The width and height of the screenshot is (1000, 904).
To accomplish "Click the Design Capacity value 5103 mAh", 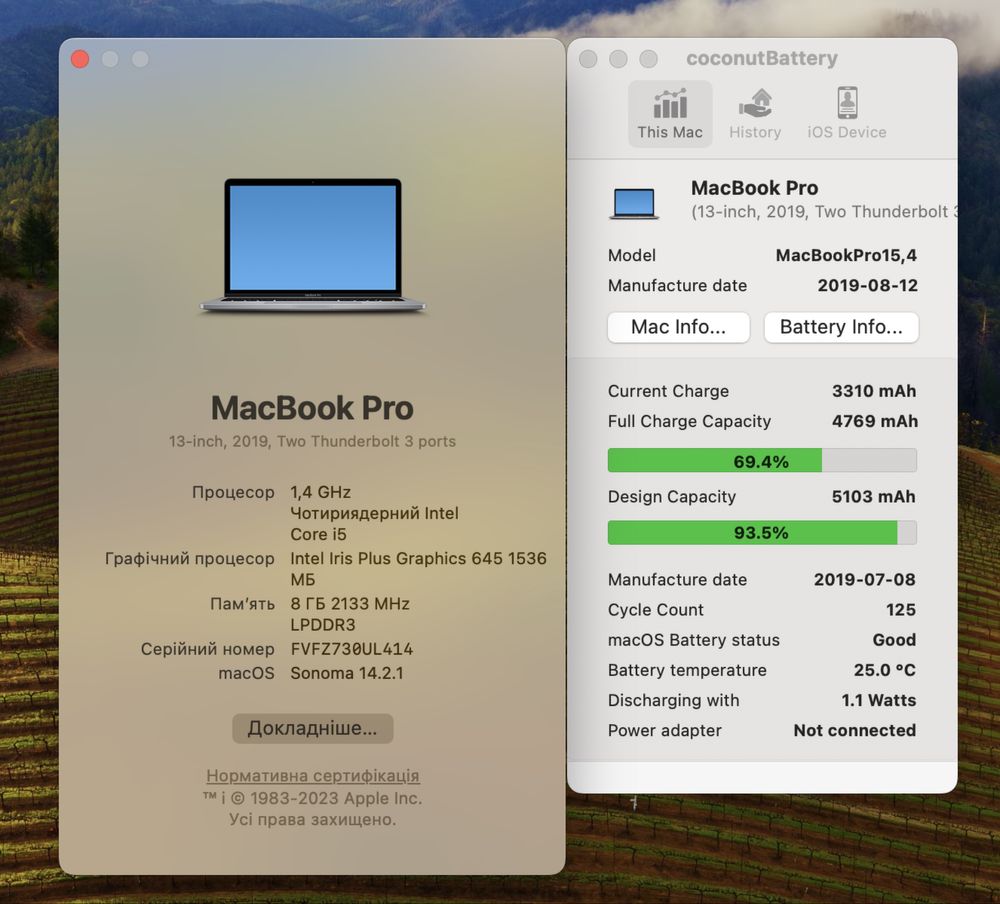I will point(874,496).
